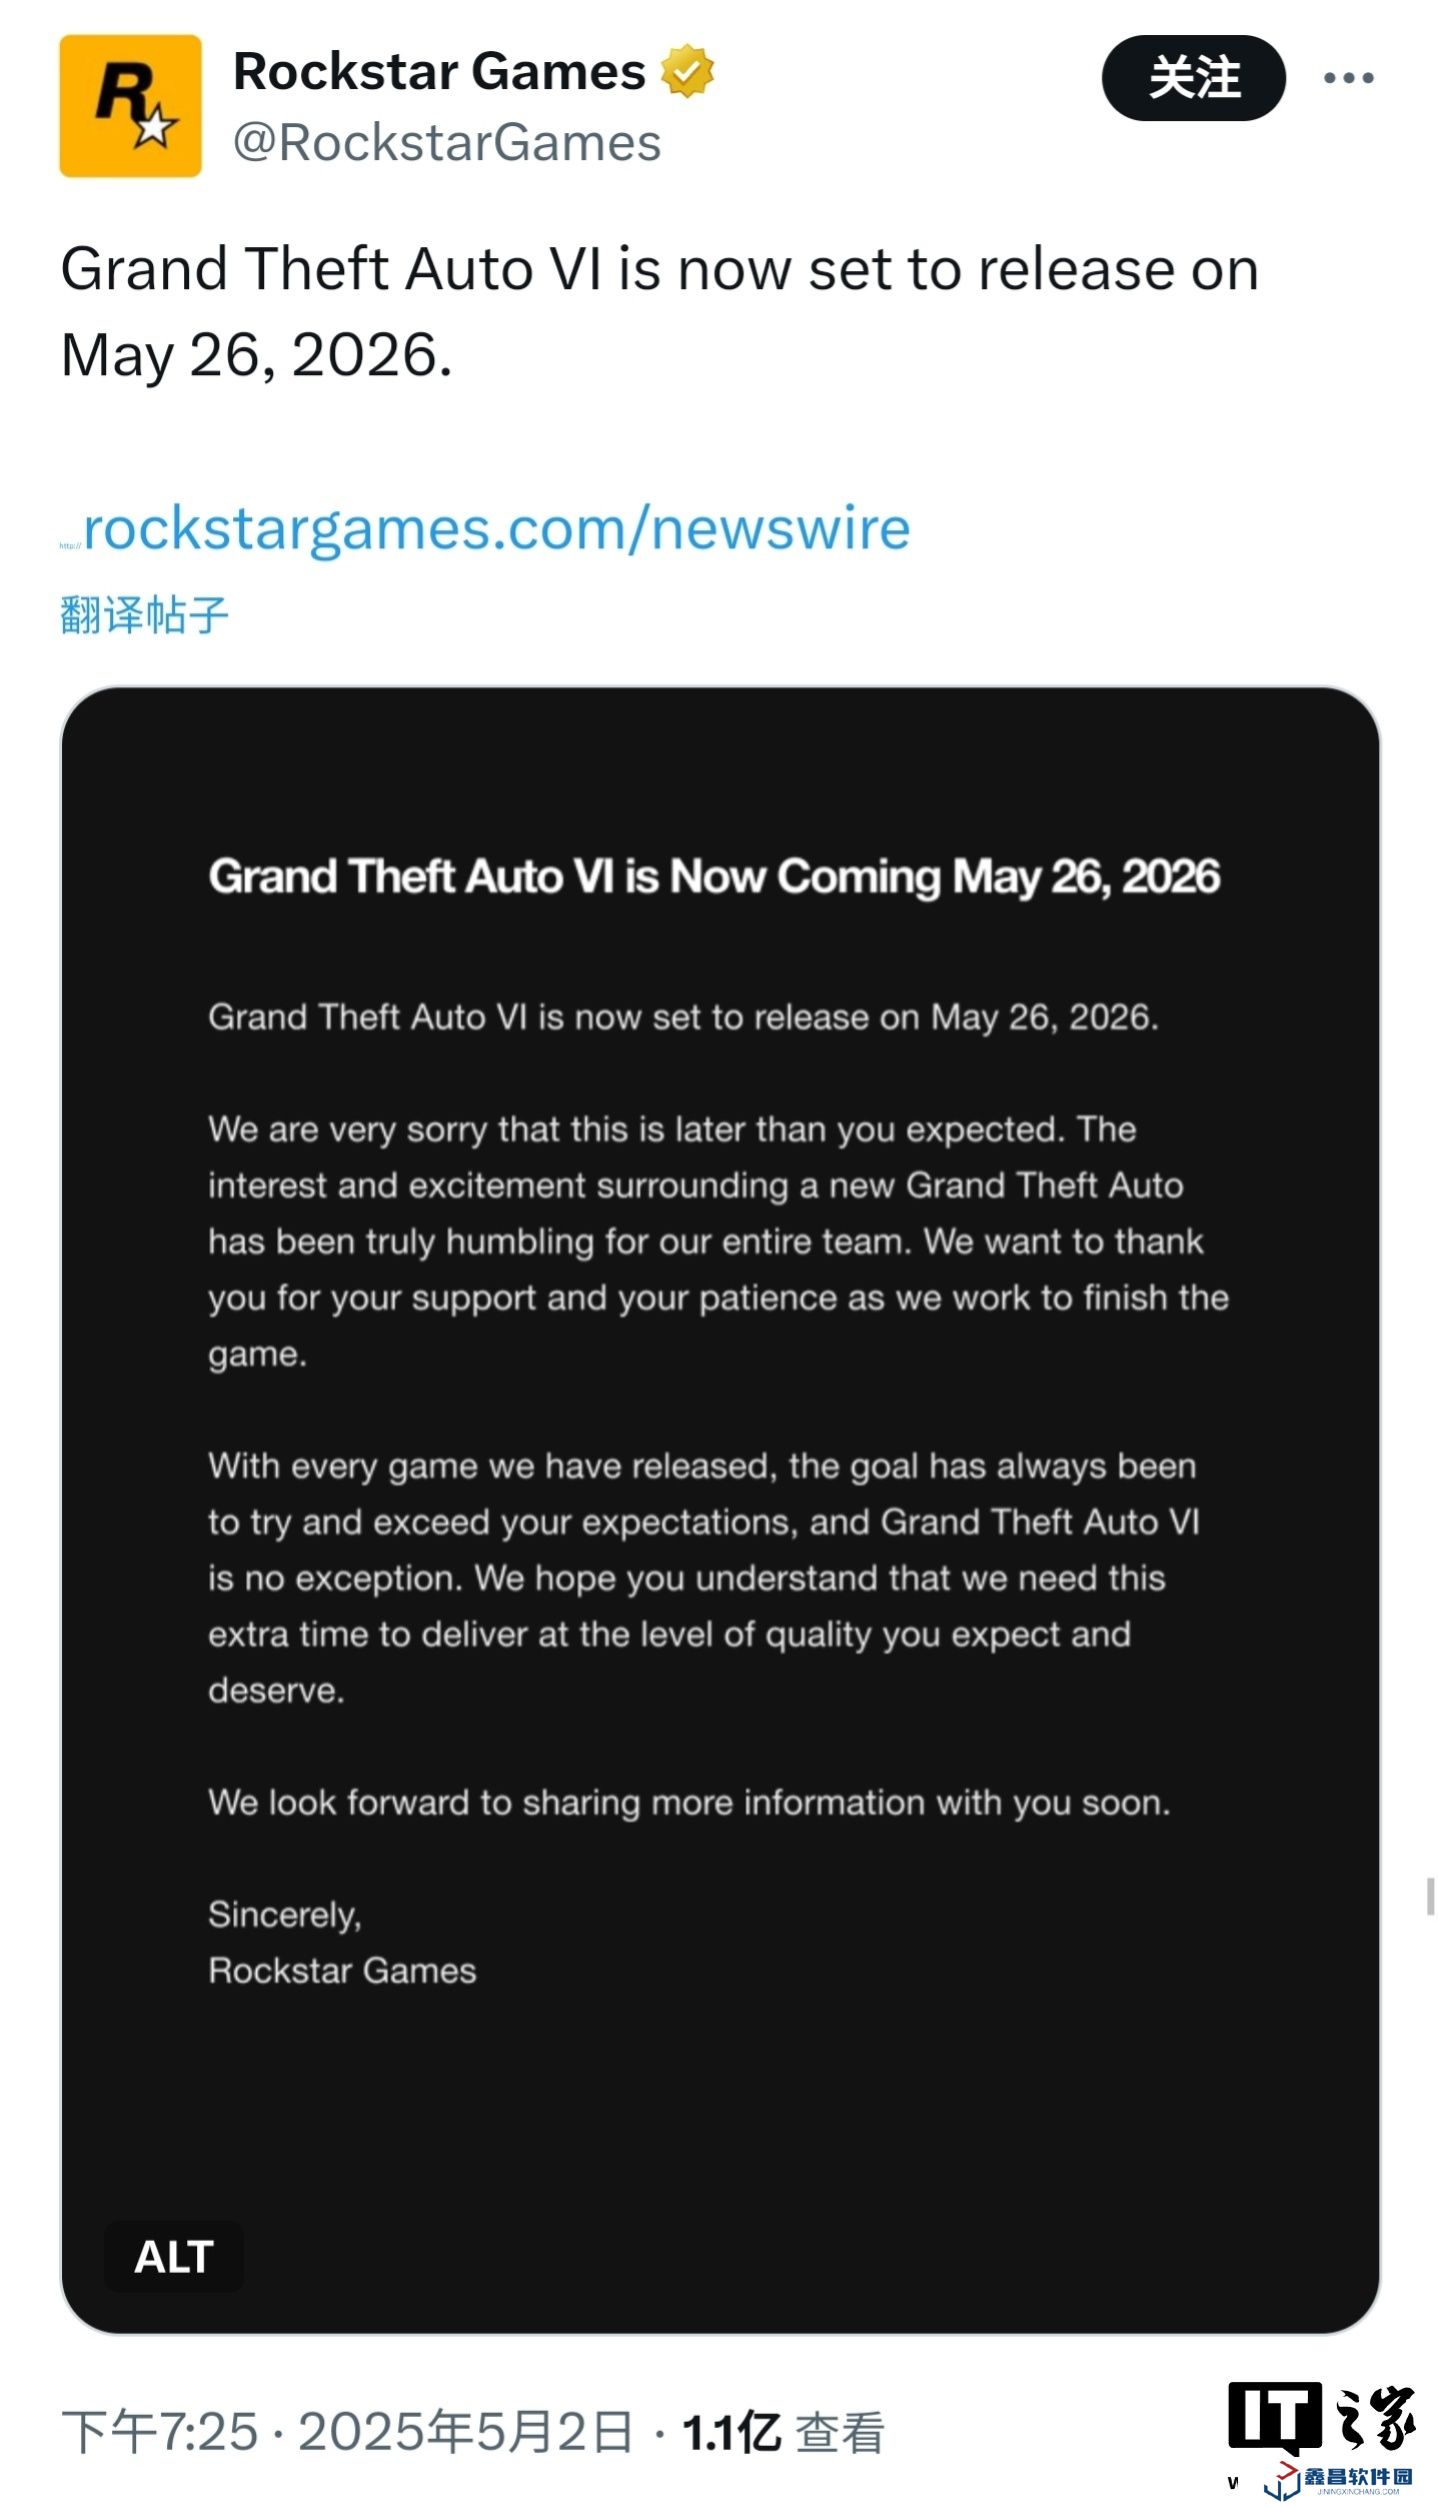Click 翻译帖子 to translate the post

(x=145, y=615)
